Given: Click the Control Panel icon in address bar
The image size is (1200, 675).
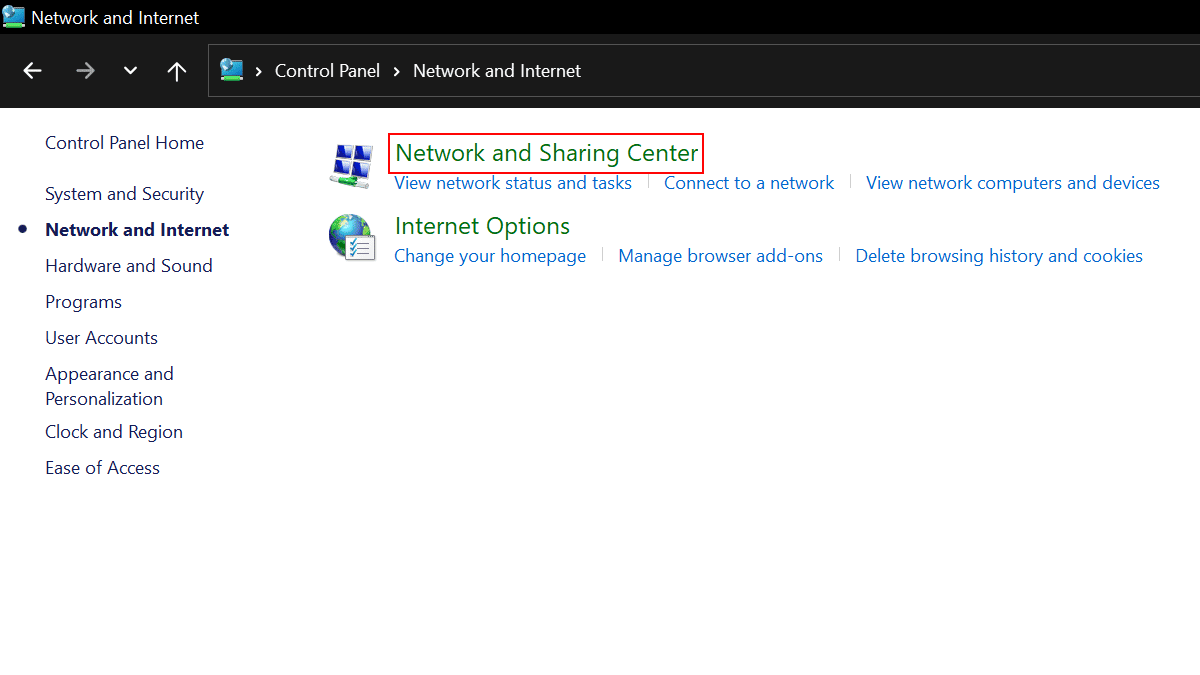Looking at the screenshot, I should (232, 70).
